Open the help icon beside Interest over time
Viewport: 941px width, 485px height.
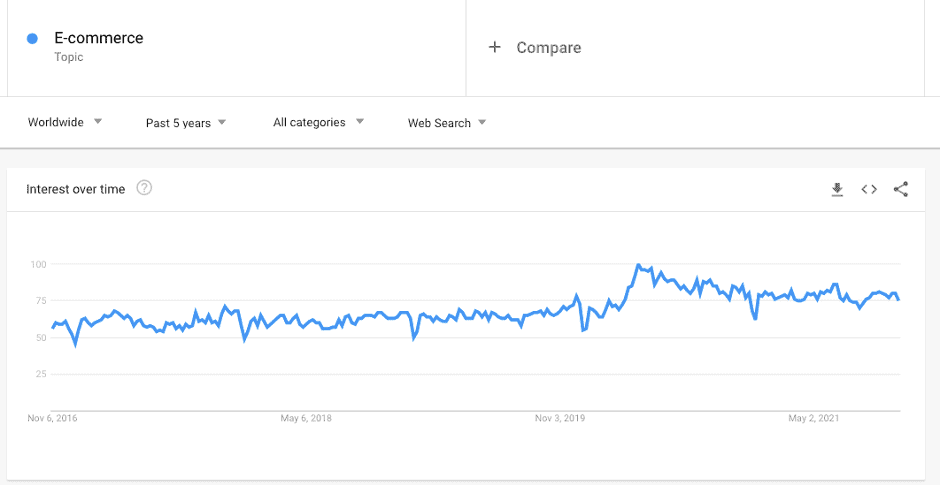144,188
